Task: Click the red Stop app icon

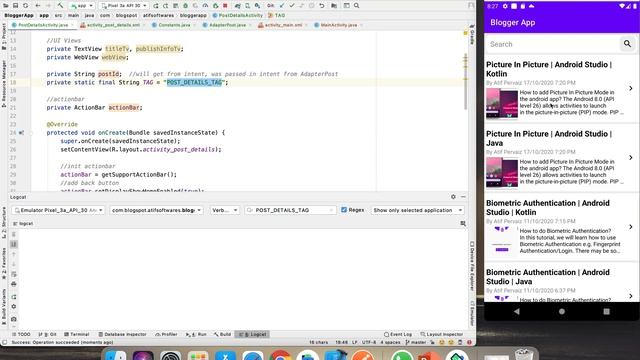Action: [x=225, y=6]
